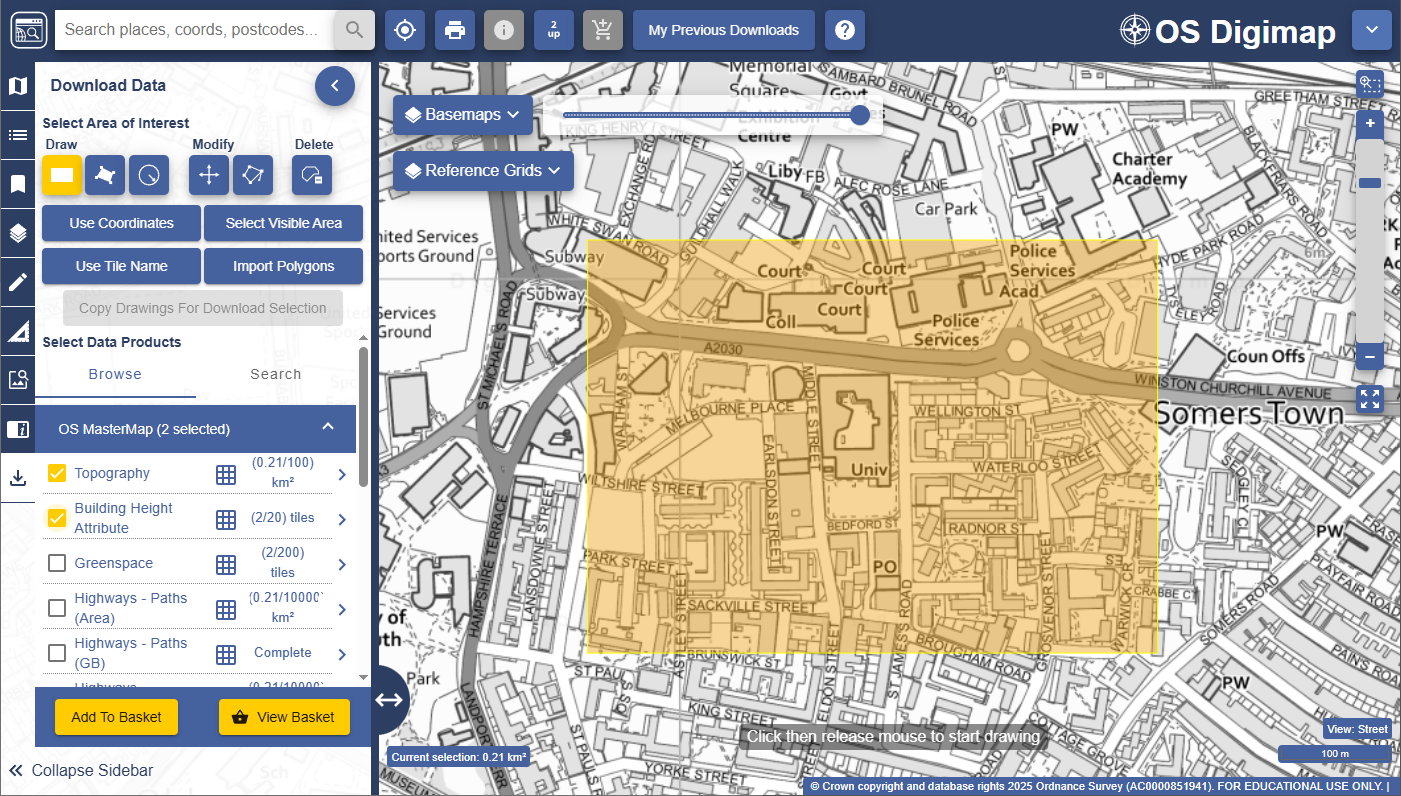The height and width of the screenshot is (796, 1401).
Task: Click the locate my position icon
Action: (x=404, y=30)
